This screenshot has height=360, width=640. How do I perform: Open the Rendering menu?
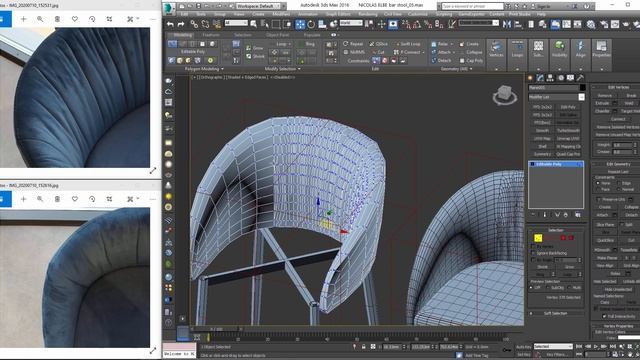(368, 14)
